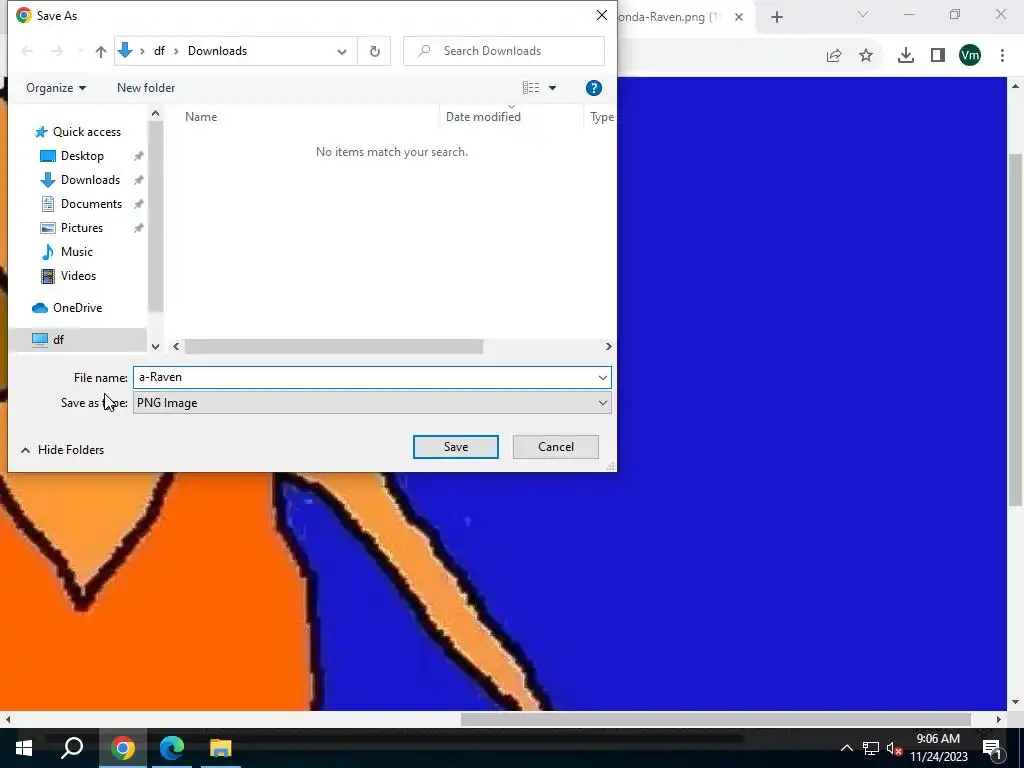Cancel the Save As dialog
Image resolution: width=1024 pixels, height=768 pixels.
pyautogui.click(x=556, y=447)
